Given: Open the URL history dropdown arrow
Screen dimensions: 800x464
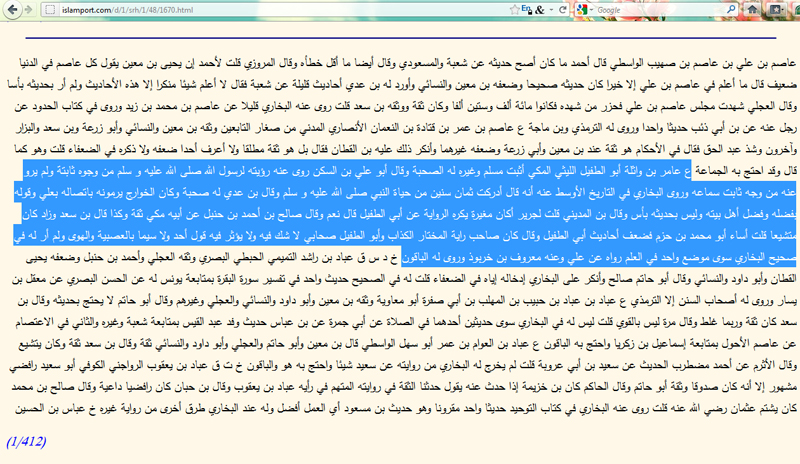Looking at the screenshot, I should pyautogui.click(x=552, y=10).
